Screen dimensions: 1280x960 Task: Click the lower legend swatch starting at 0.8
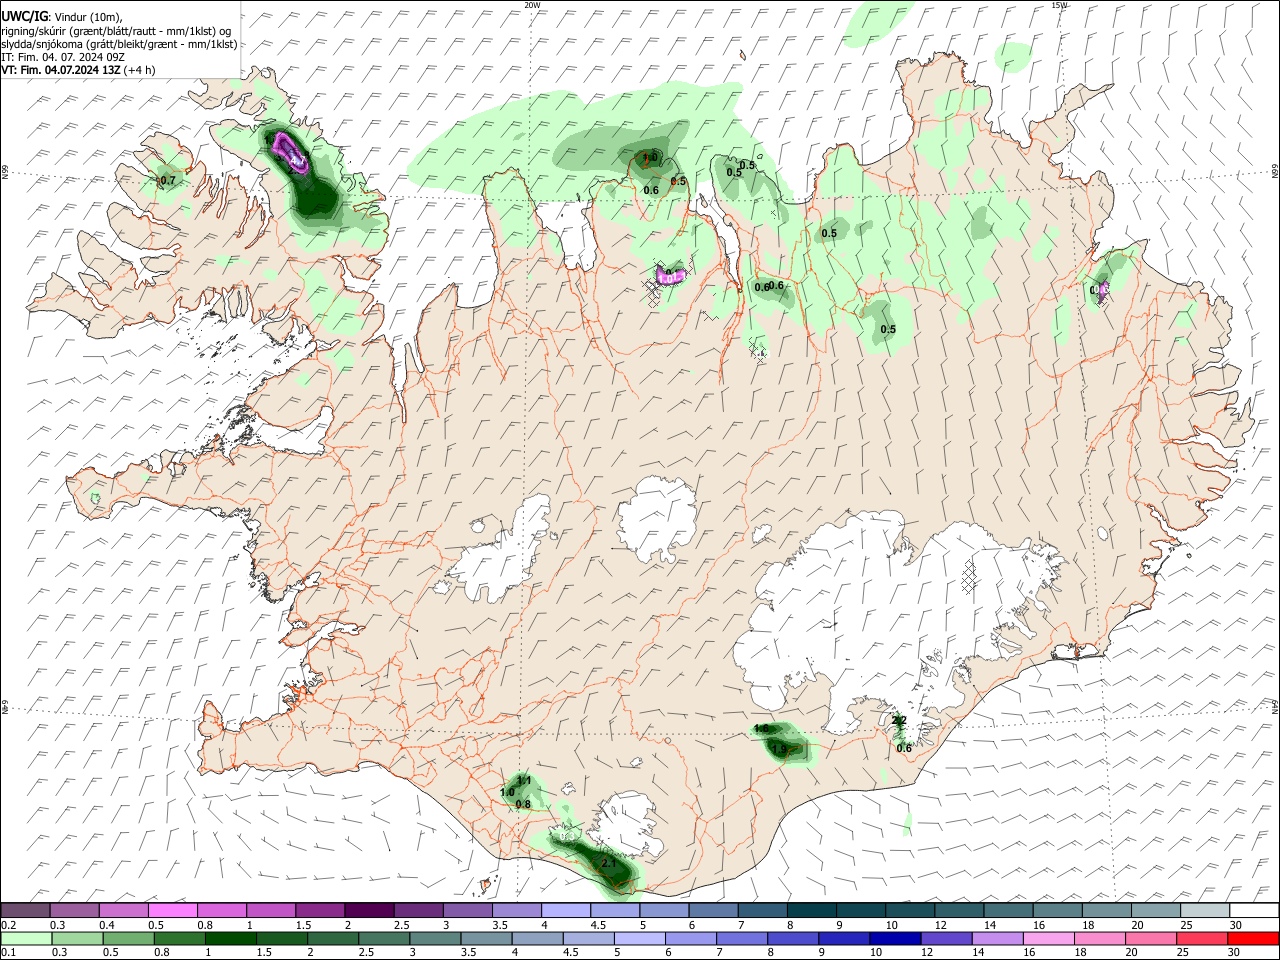pos(179,938)
